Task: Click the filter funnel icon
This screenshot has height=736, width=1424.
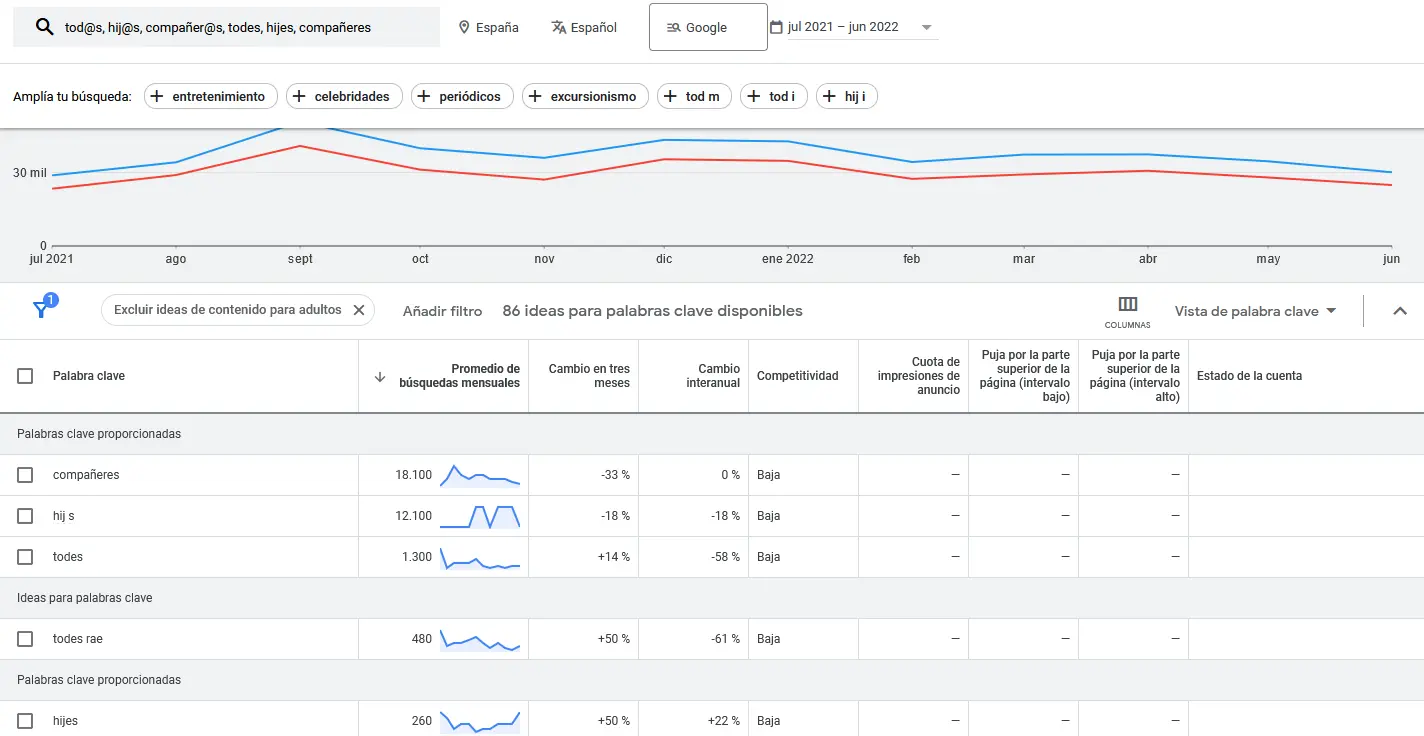Action: tap(41, 310)
